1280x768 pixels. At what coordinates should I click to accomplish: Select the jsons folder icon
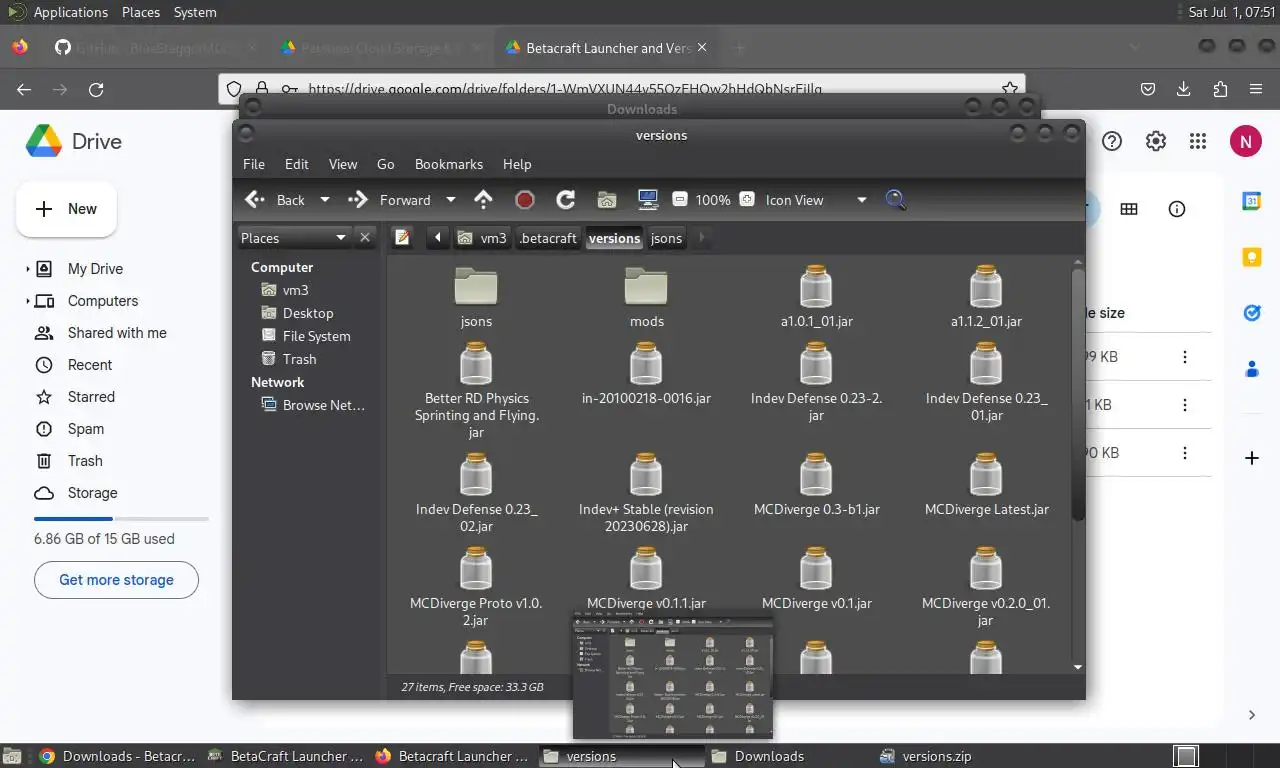click(476, 287)
